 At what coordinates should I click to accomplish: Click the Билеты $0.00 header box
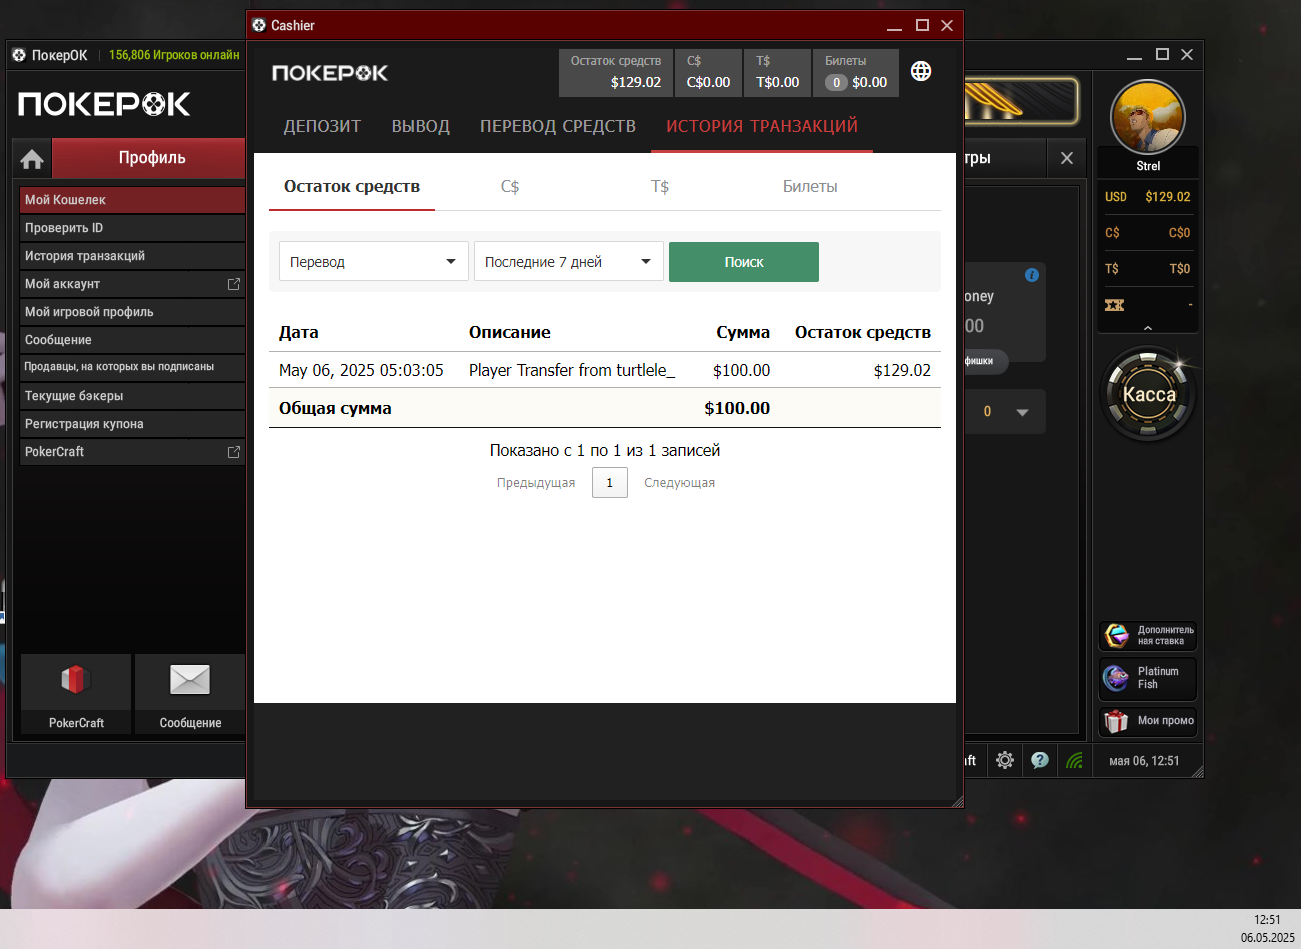point(856,73)
